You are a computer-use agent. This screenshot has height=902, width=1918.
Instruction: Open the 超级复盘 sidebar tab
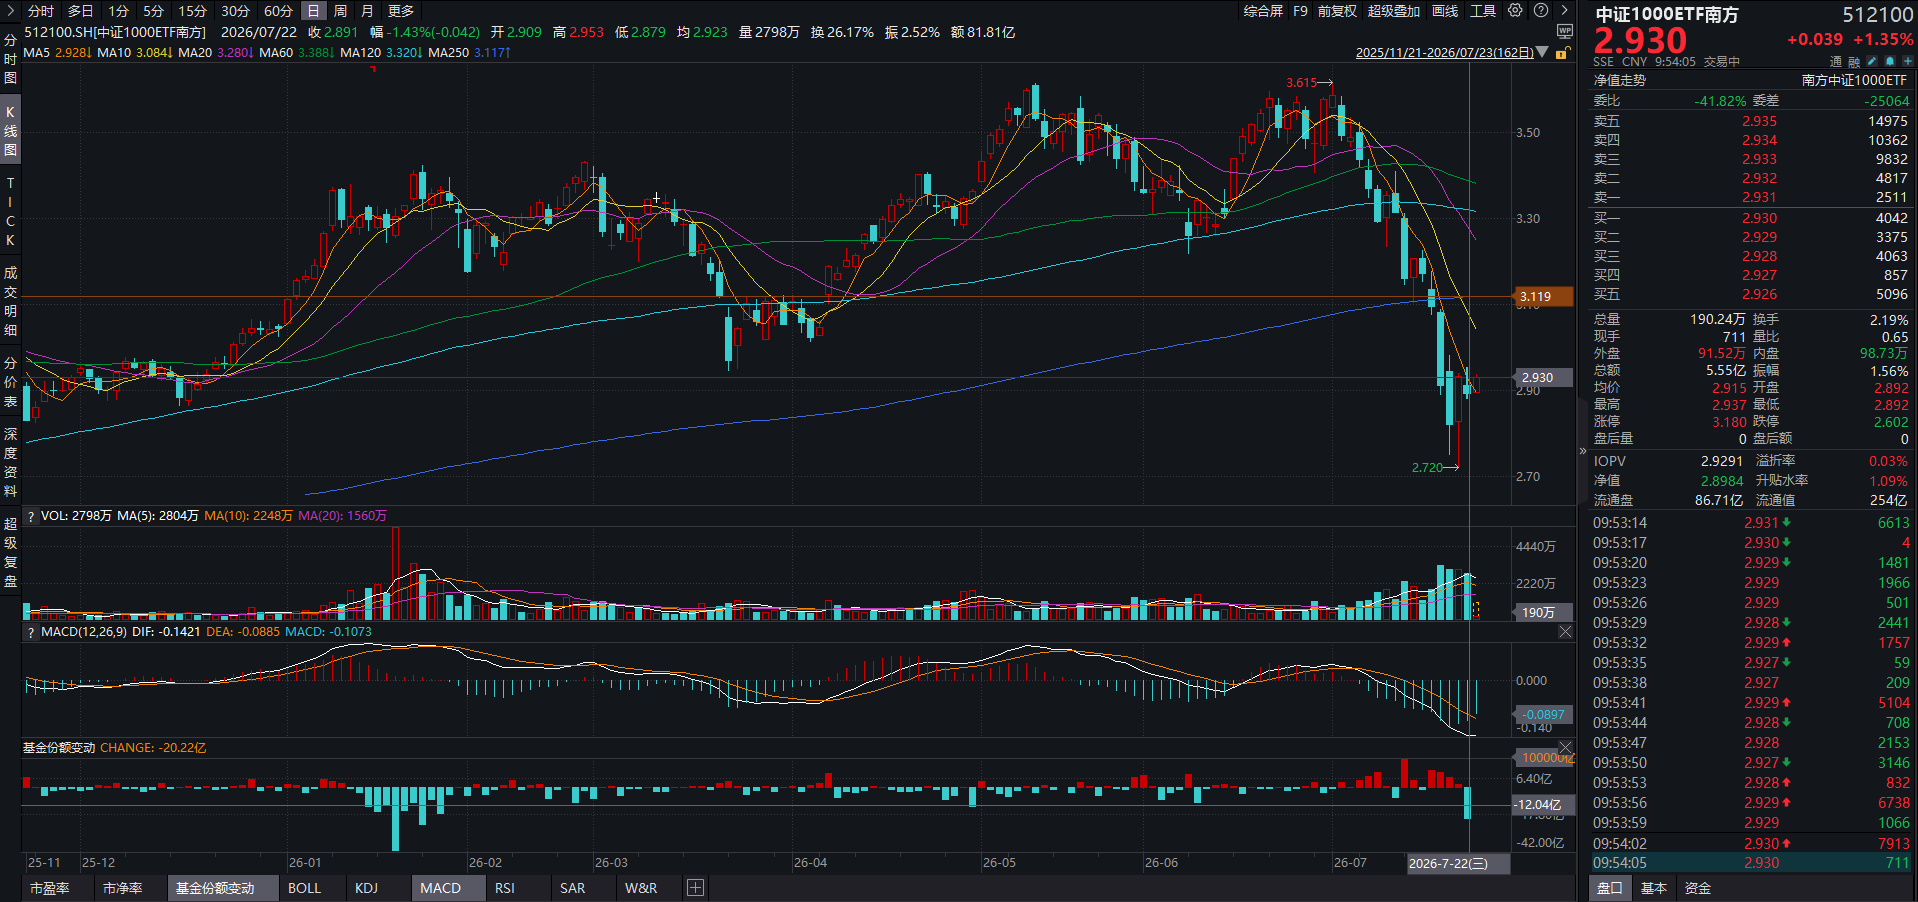[x=10, y=552]
